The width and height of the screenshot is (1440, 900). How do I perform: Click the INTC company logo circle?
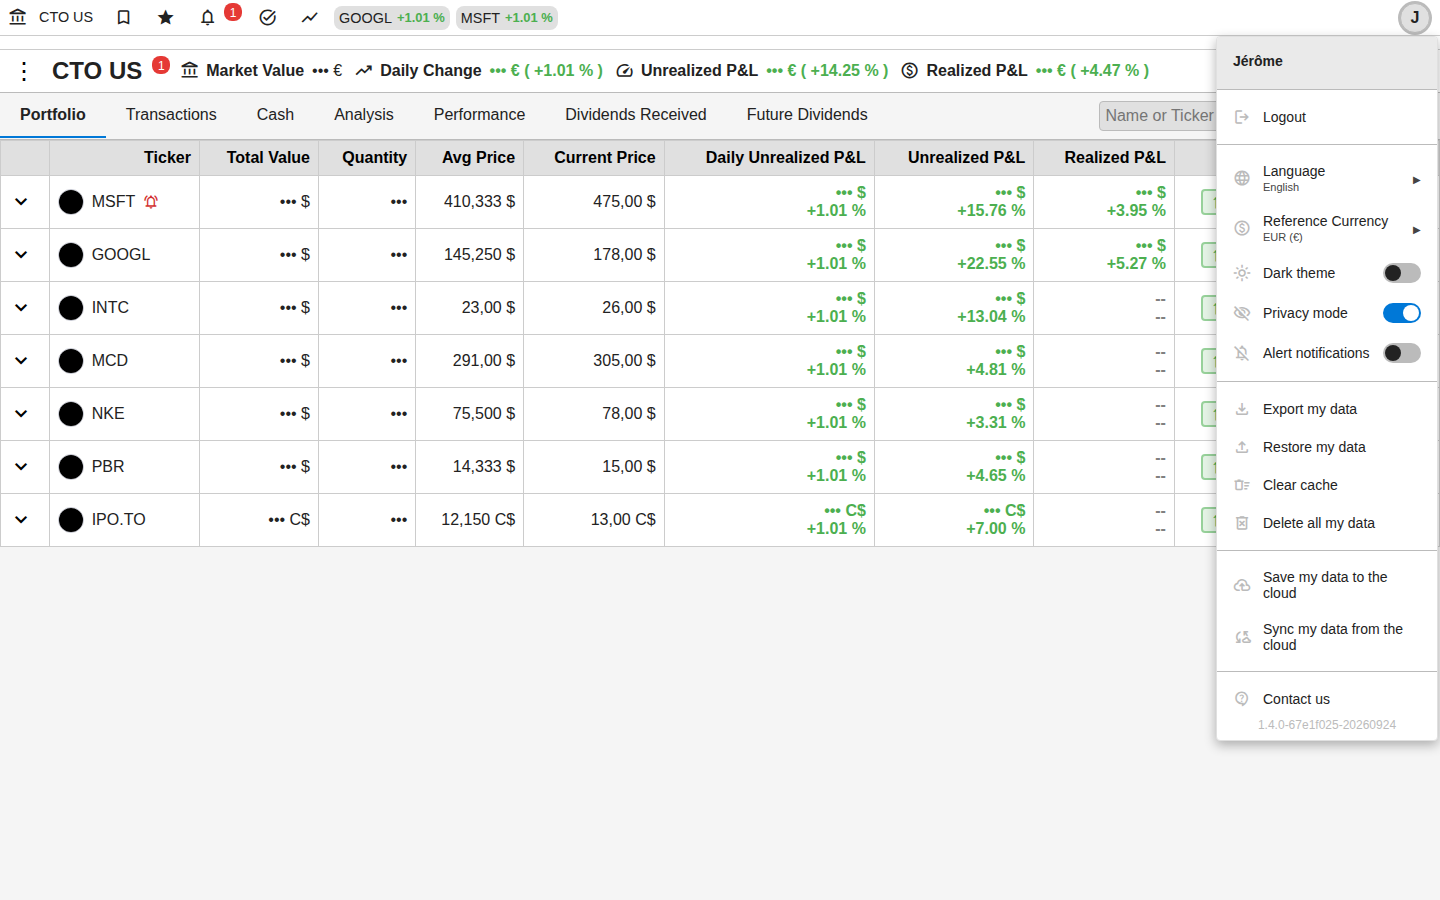(71, 308)
